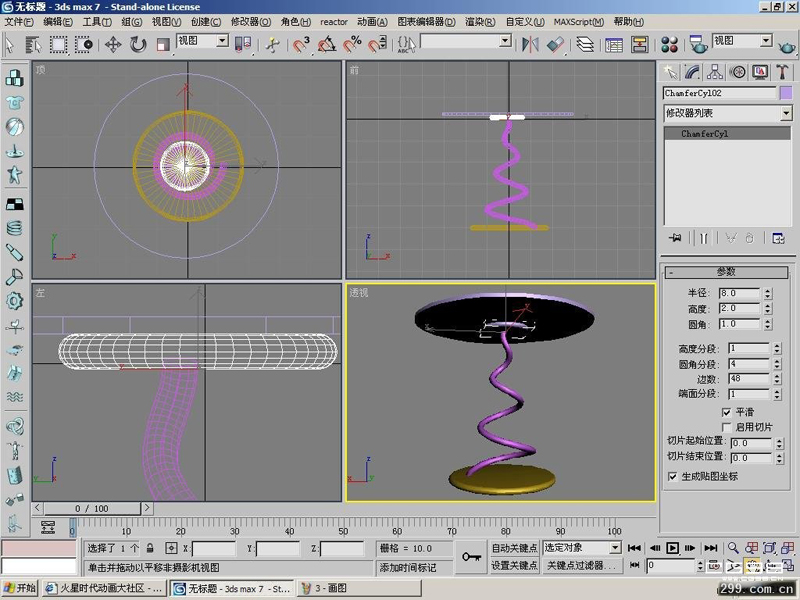Activate Select and Uniform Scale tool

point(163,44)
